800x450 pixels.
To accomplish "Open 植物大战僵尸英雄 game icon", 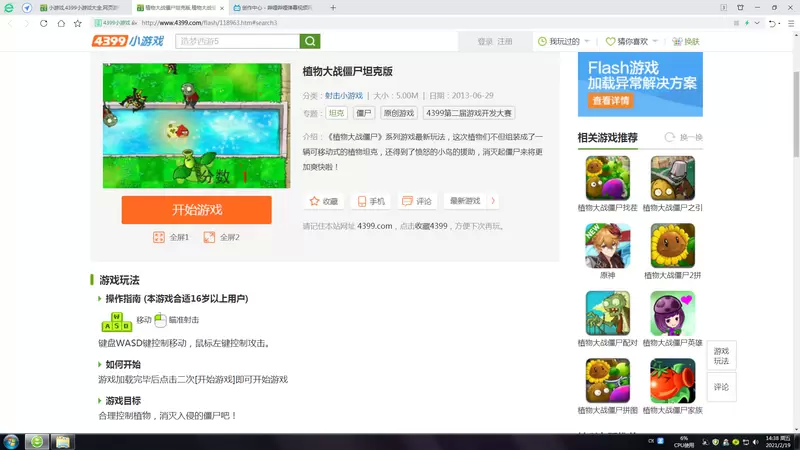I will point(672,313).
